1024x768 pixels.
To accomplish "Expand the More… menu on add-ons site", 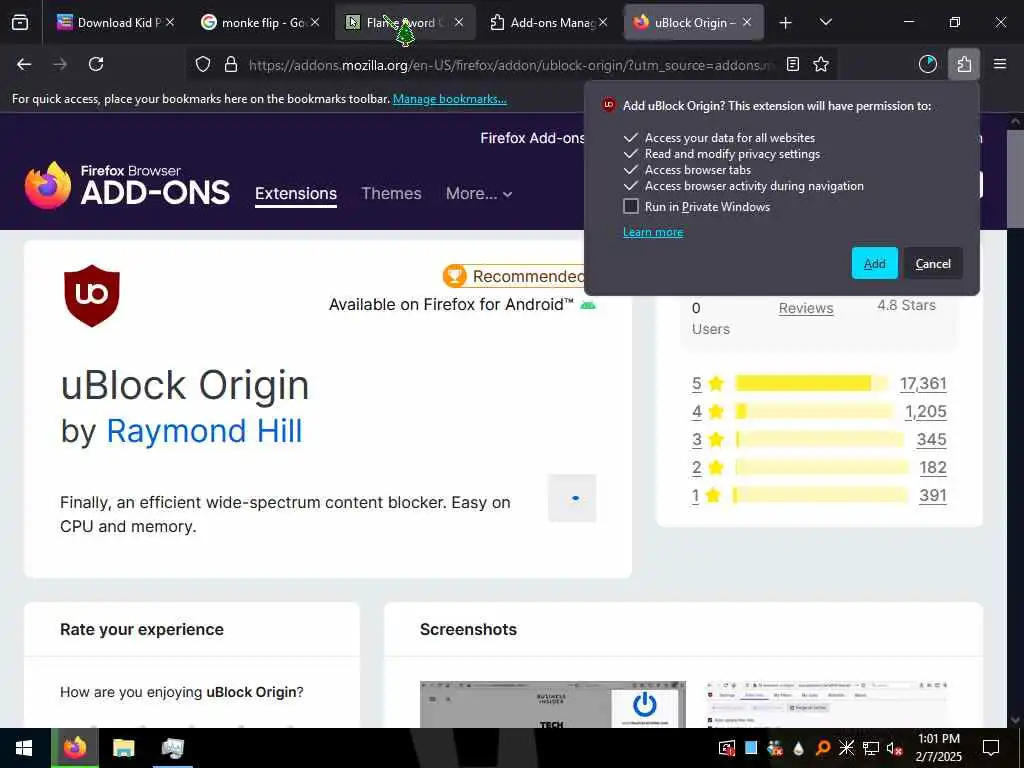I will tap(479, 193).
